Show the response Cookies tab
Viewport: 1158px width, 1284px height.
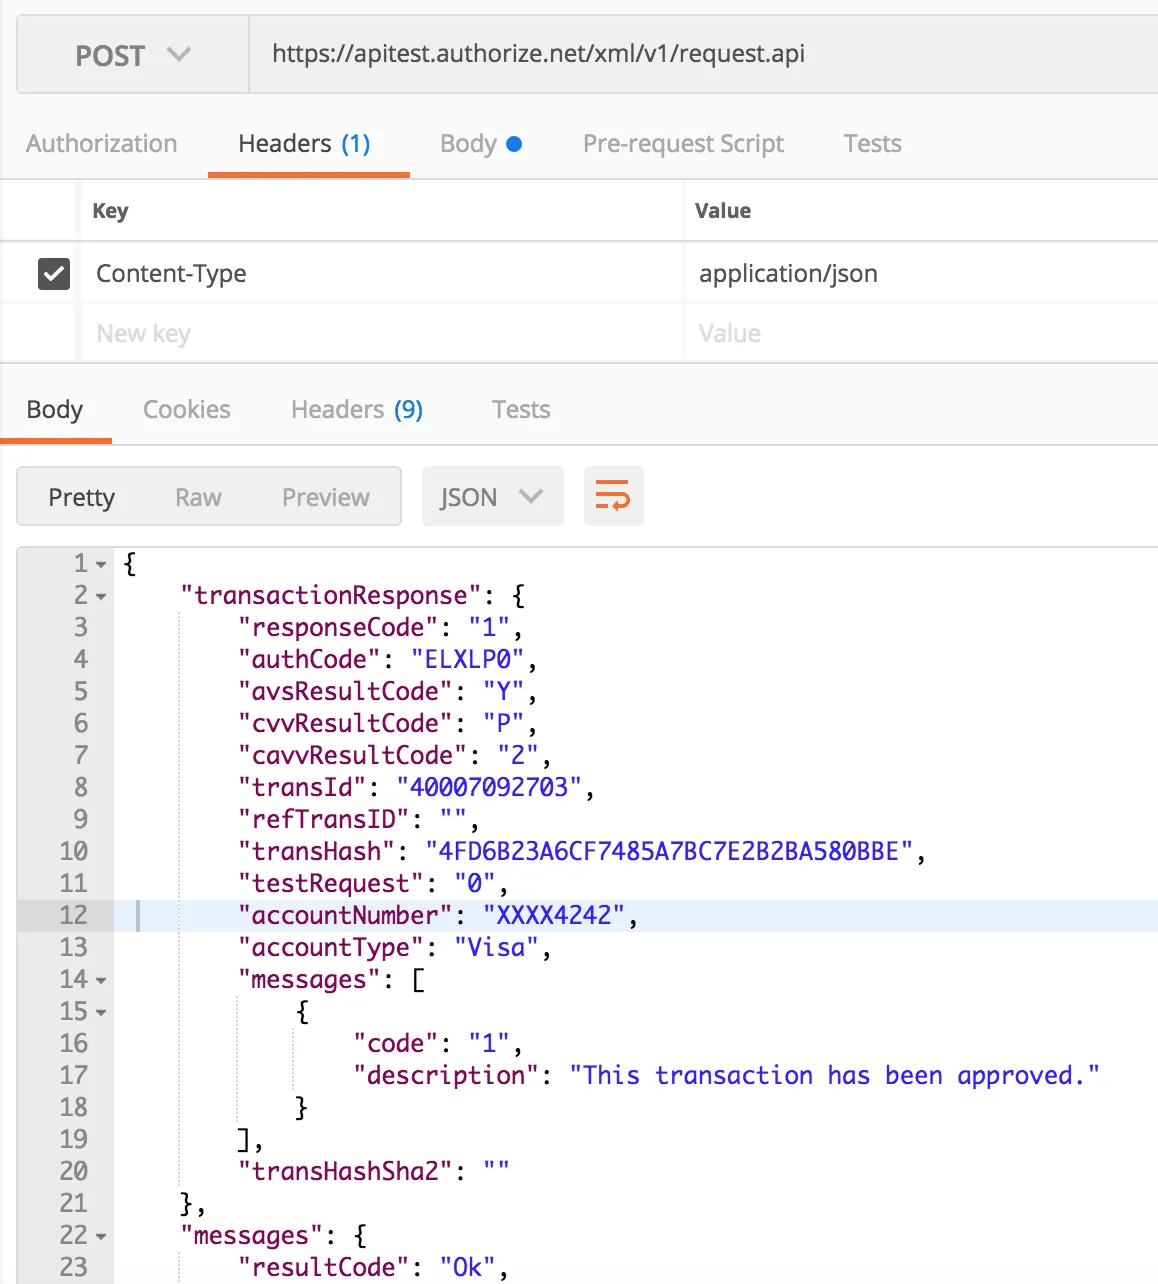point(186,410)
